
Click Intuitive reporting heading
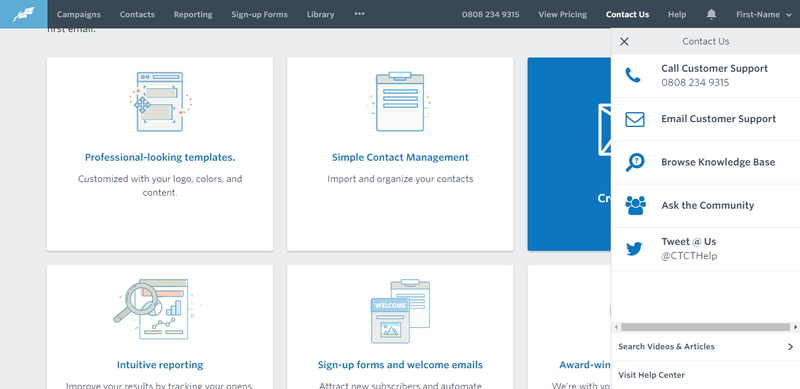pyautogui.click(x=160, y=364)
